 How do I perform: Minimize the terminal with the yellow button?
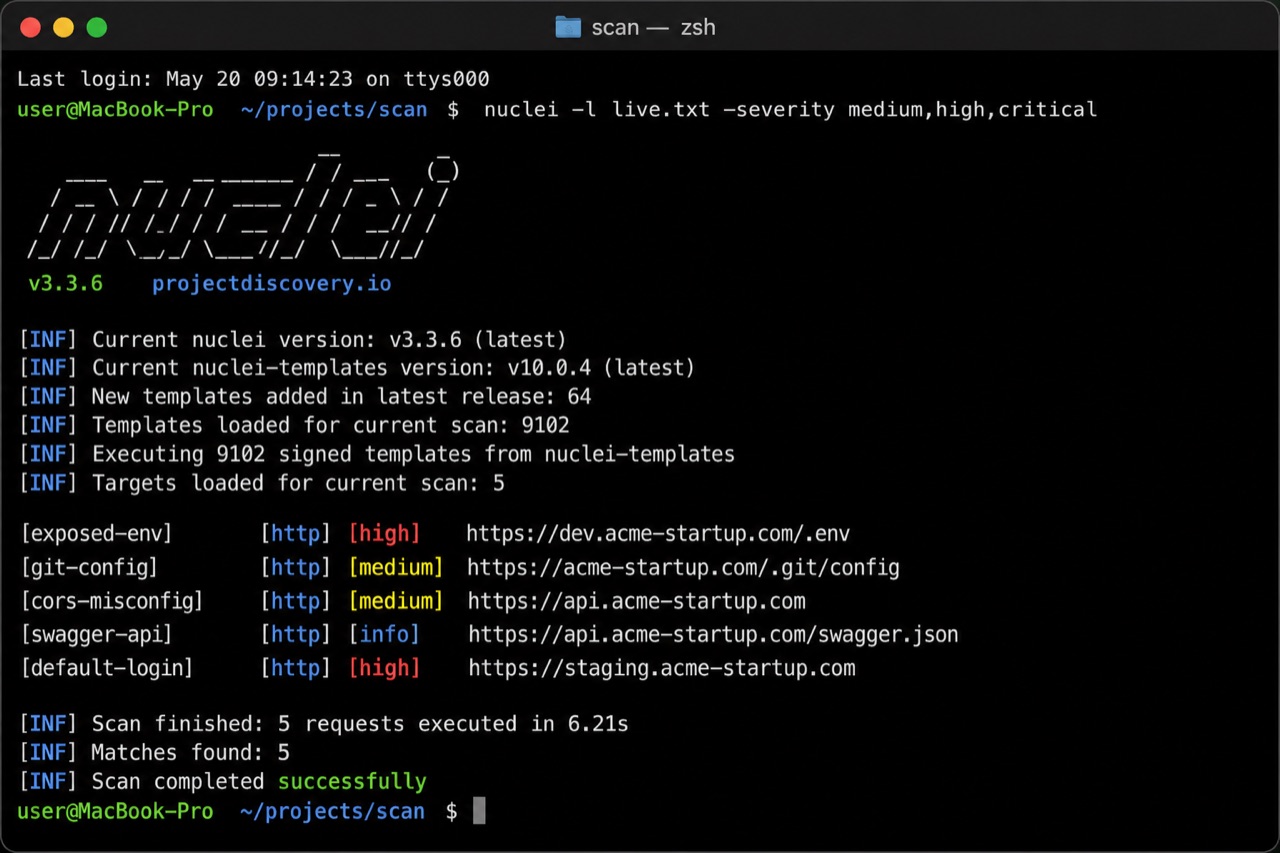click(x=63, y=27)
